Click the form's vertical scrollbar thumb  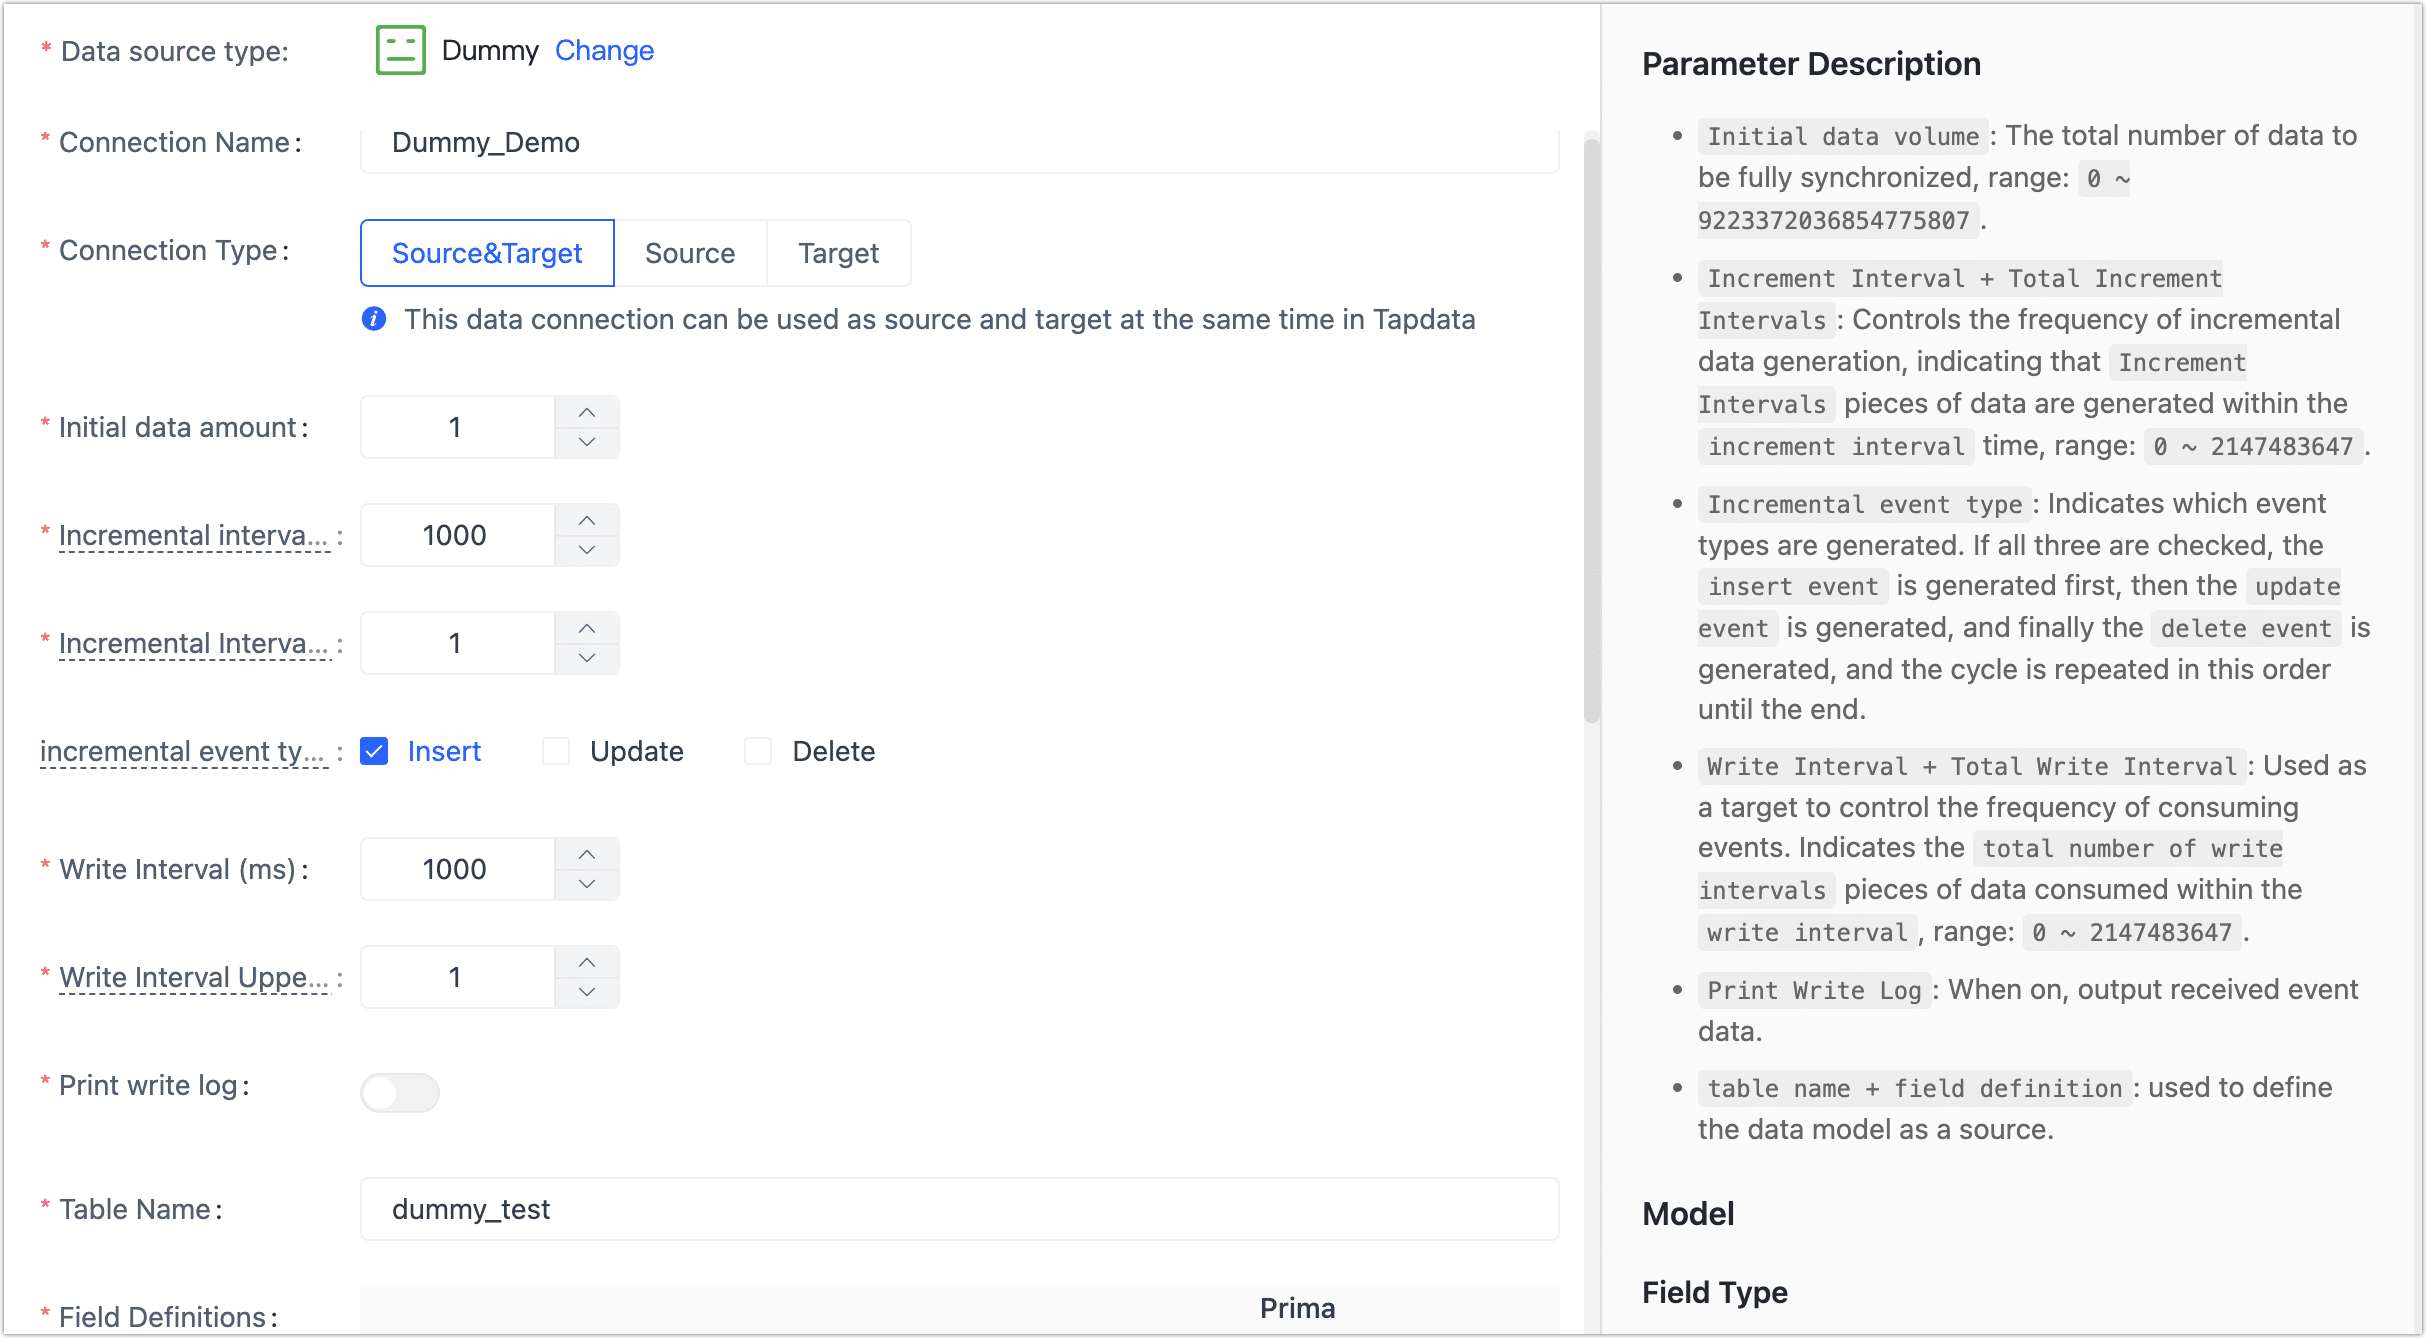click(x=1592, y=430)
